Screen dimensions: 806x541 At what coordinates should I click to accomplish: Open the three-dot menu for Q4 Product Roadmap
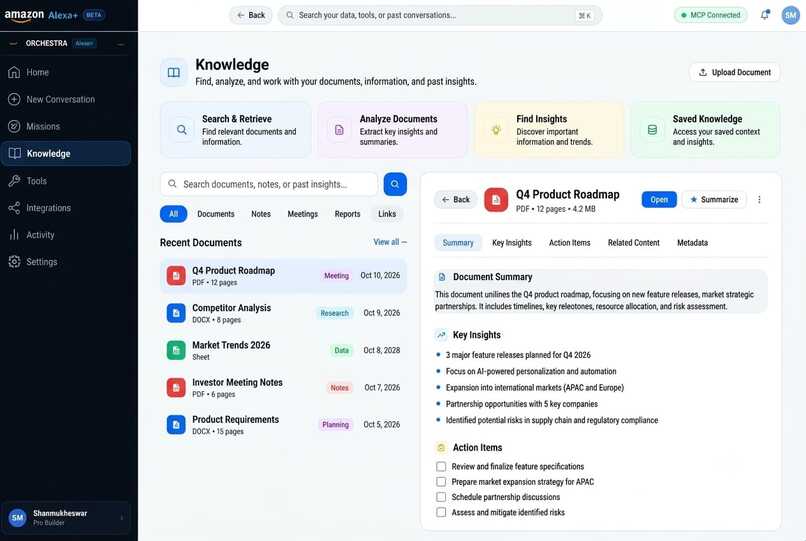coord(759,200)
